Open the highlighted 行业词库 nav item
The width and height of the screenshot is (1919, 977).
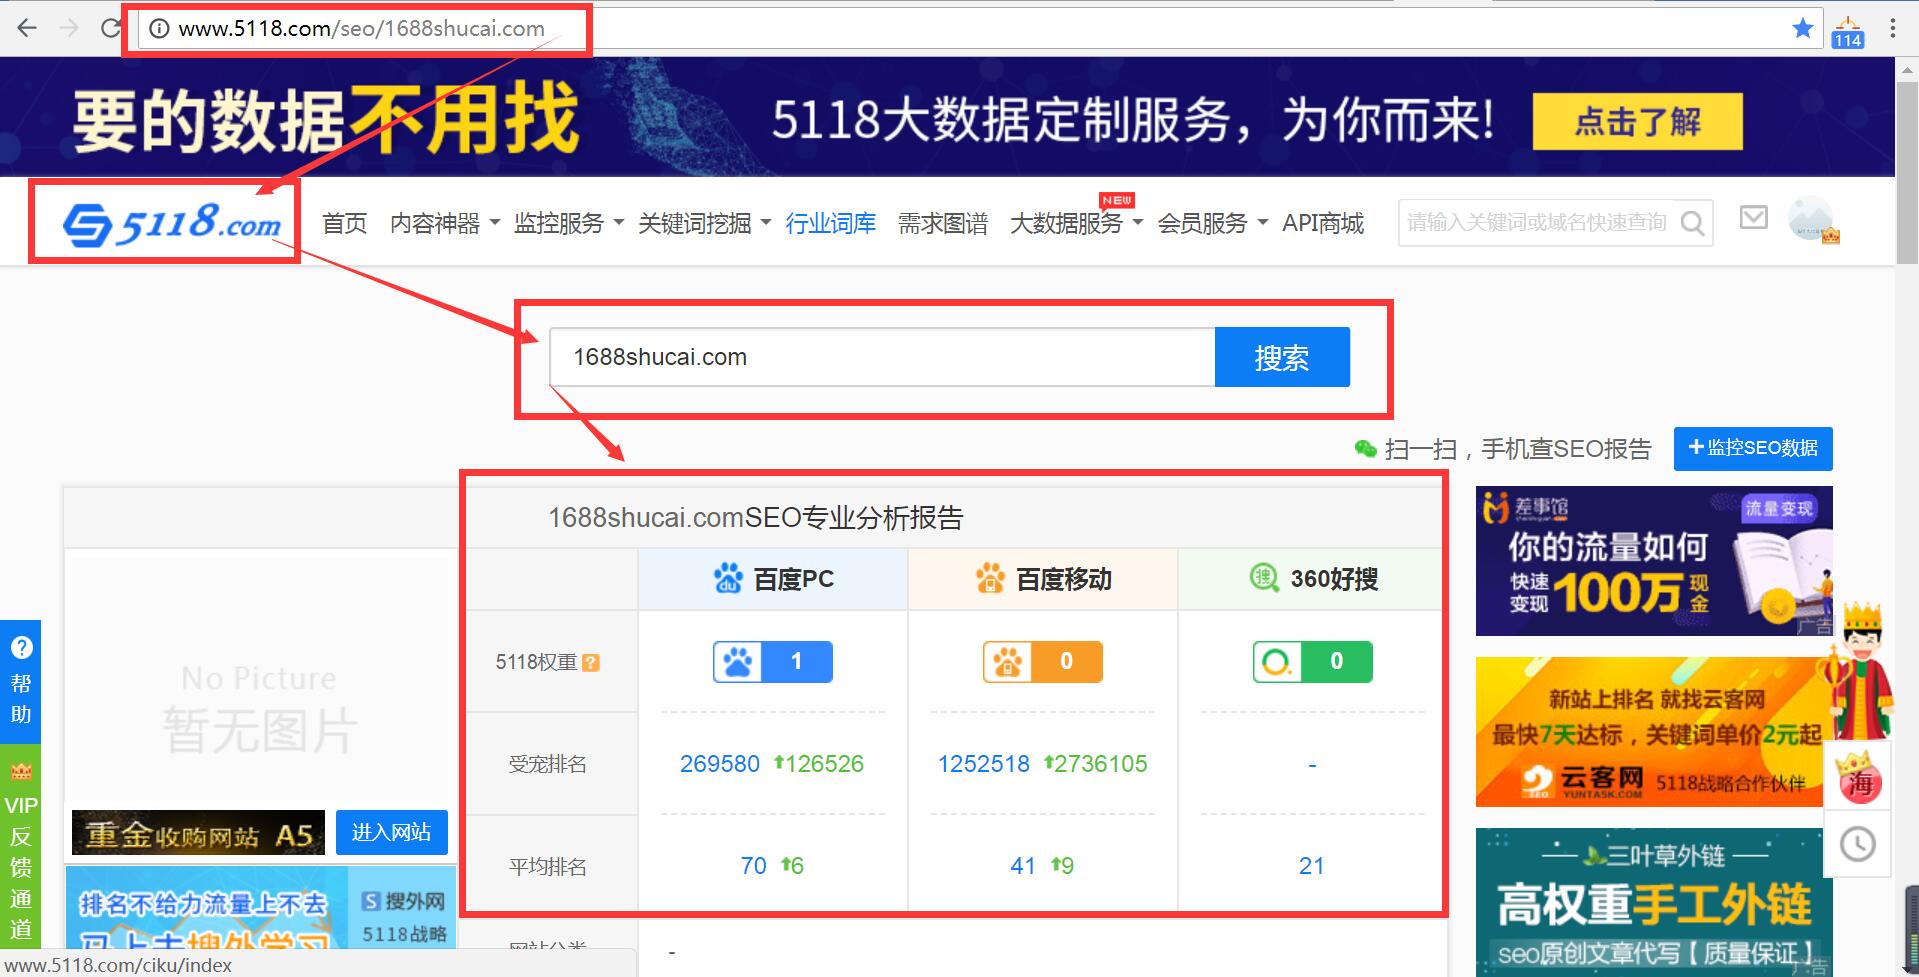[830, 222]
